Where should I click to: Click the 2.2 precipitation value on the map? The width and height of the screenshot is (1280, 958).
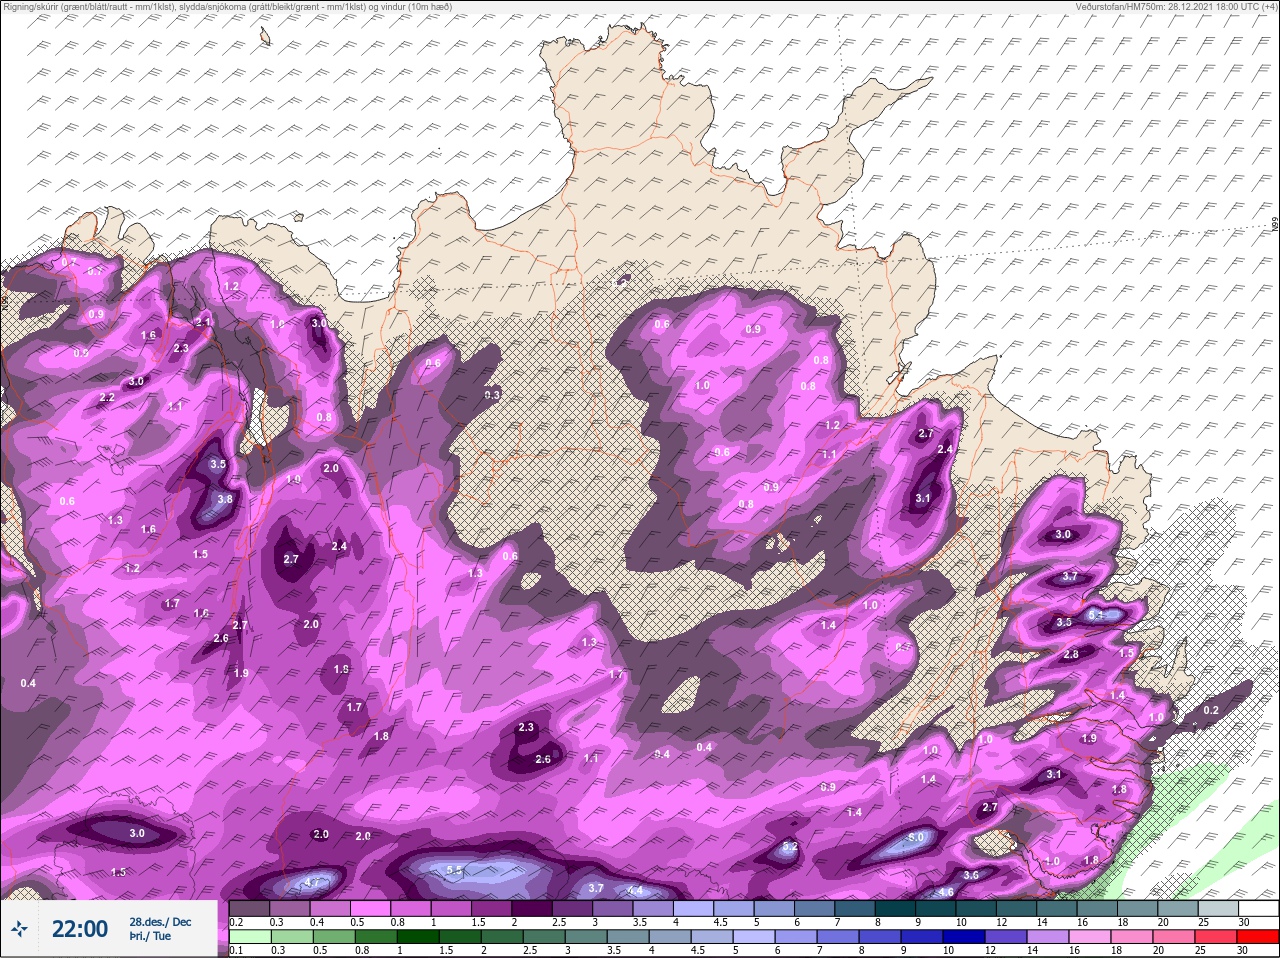point(108,398)
